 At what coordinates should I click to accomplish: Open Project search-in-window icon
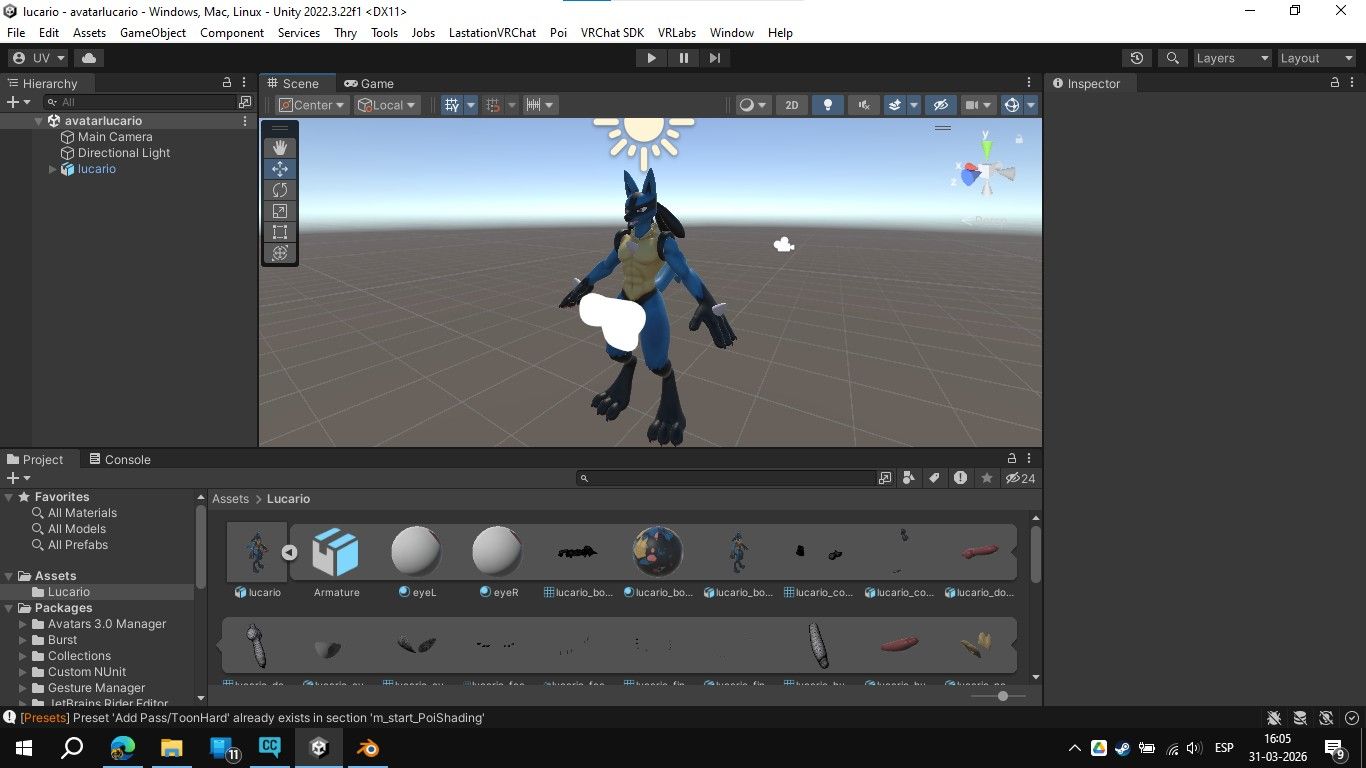885,478
